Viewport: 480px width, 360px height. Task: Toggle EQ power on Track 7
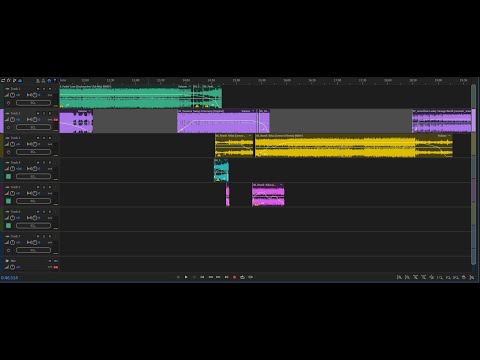[9, 250]
